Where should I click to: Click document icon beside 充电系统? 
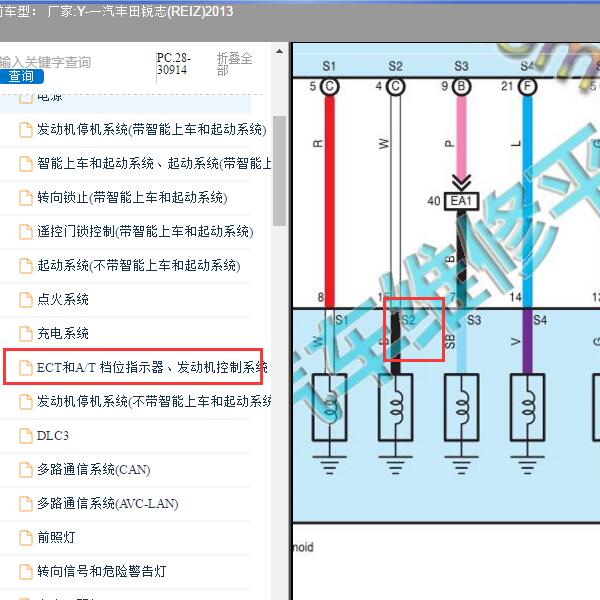(x=26, y=334)
